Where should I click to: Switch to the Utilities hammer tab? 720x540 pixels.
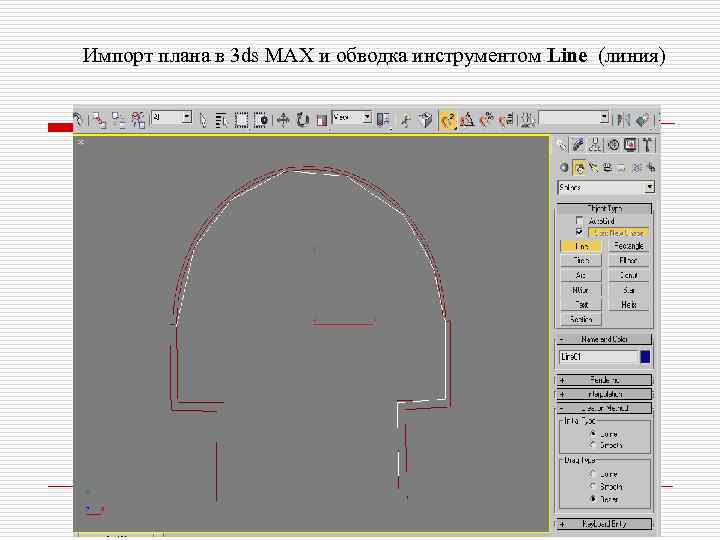[x=647, y=145]
